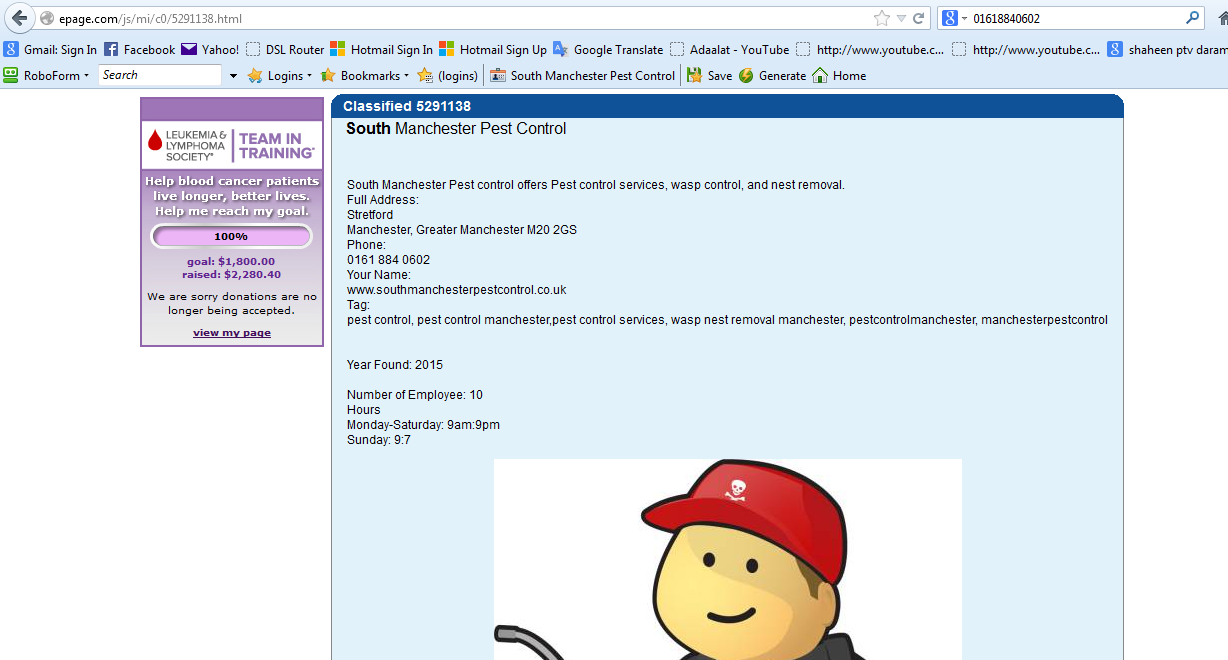Open shaheen ptv drama bookmark

click(x=1167, y=49)
